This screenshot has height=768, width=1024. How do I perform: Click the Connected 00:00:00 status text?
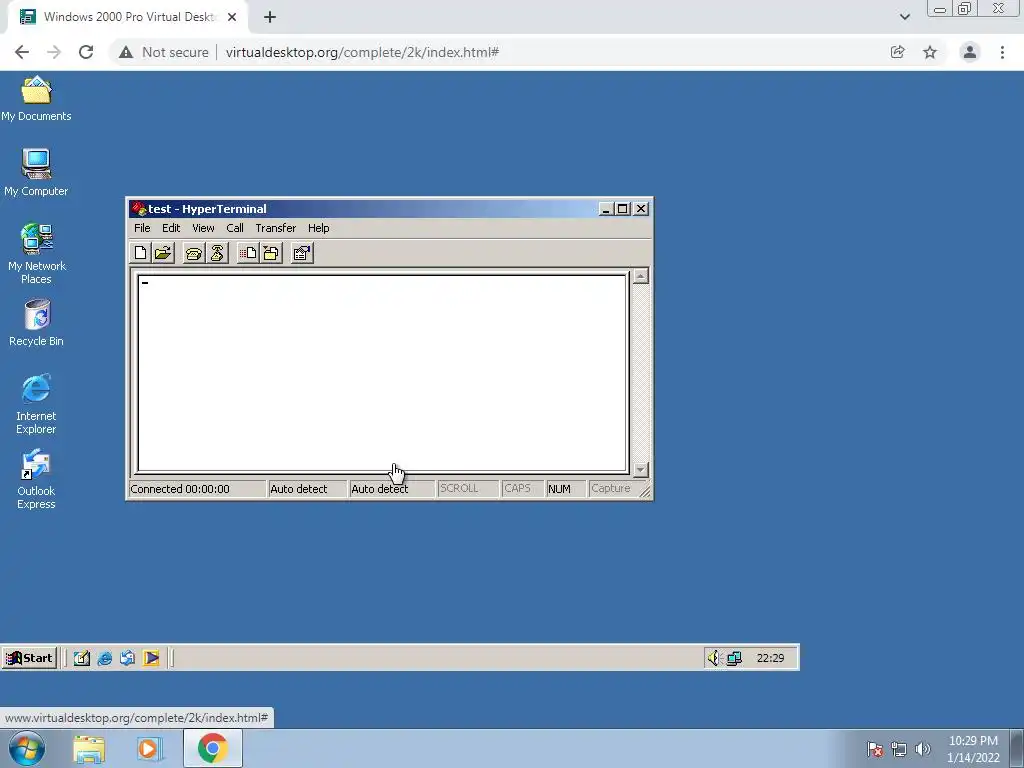pyautogui.click(x=180, y=489)
